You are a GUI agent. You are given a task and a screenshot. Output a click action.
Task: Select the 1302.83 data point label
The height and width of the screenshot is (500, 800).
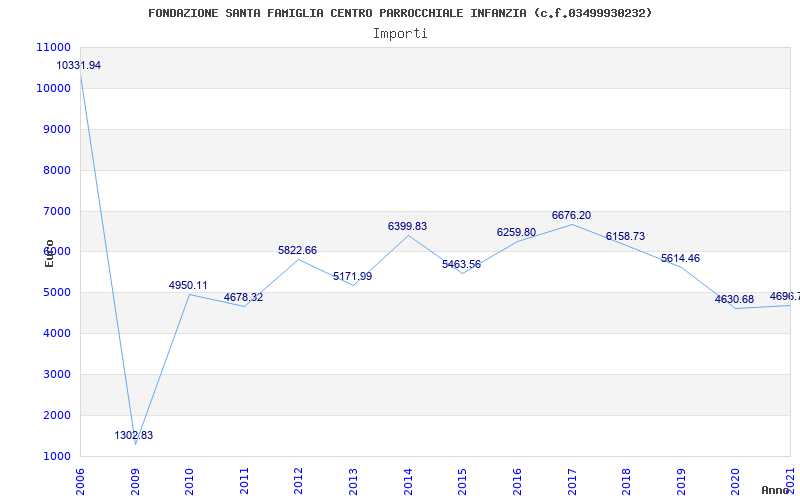[x=133, y=435]
